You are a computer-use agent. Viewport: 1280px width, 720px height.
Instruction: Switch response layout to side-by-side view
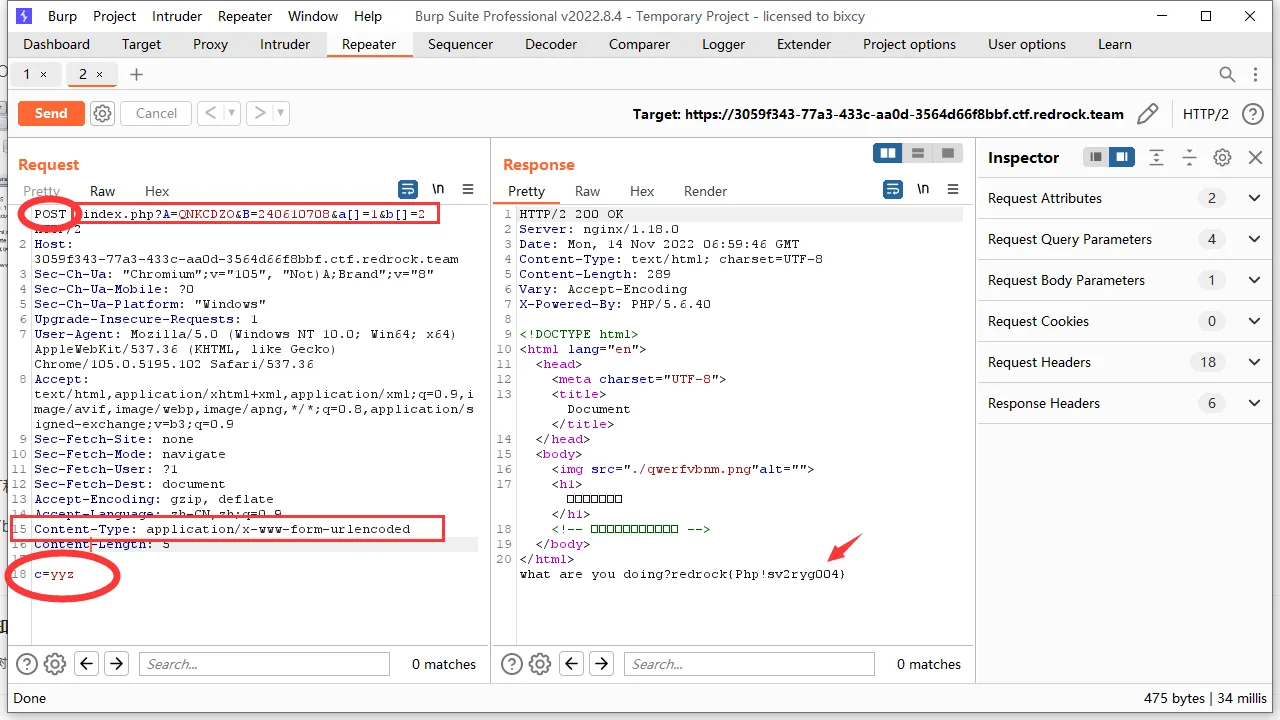pos(887,153)
